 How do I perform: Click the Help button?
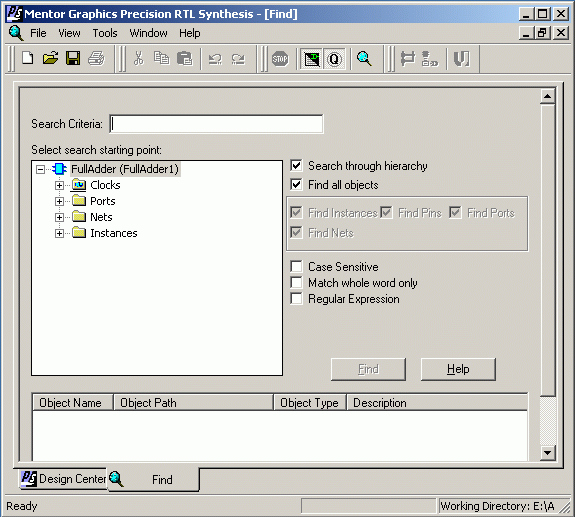click(458, 369)
